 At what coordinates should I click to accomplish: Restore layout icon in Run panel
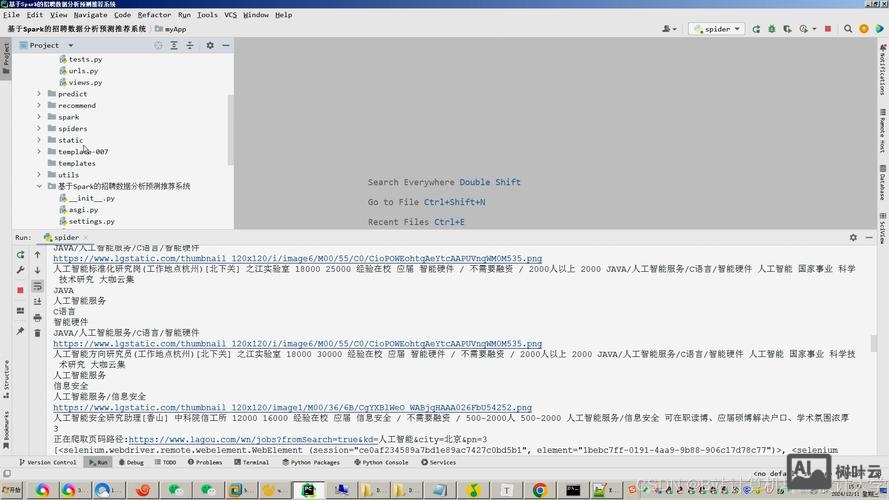coord(20,311)
